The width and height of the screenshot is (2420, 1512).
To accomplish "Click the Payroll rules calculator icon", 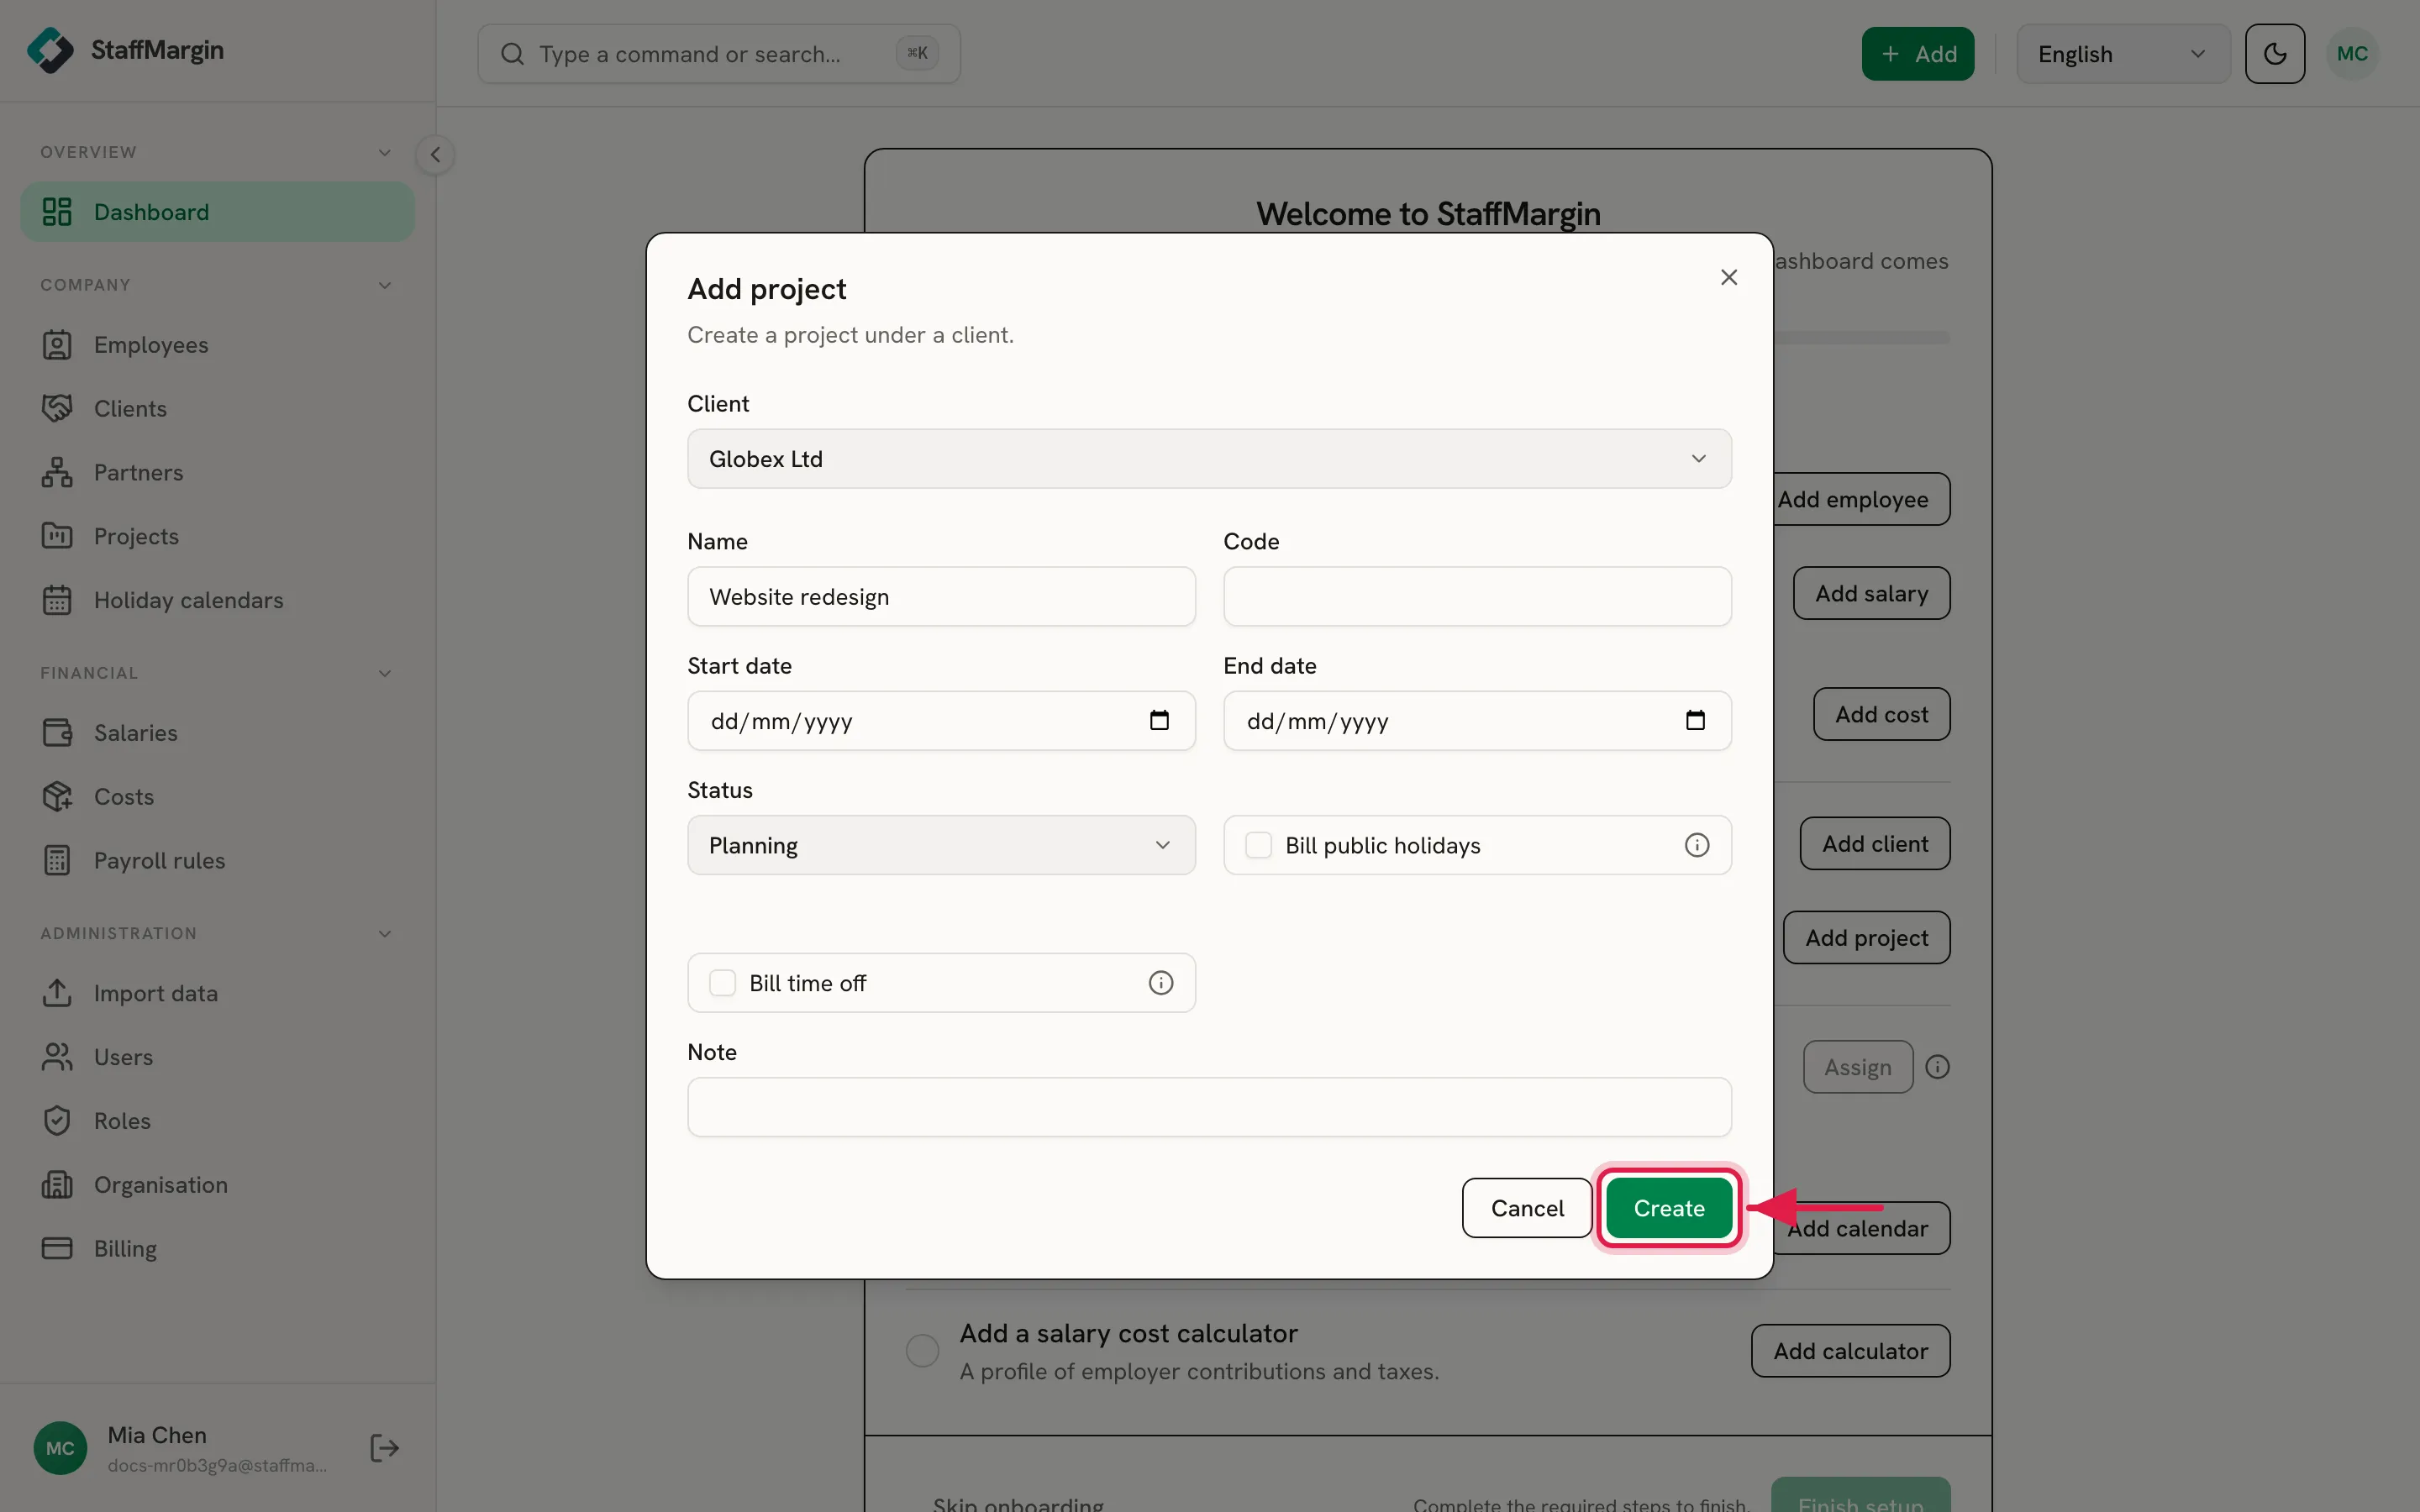I will click(57, 861).
